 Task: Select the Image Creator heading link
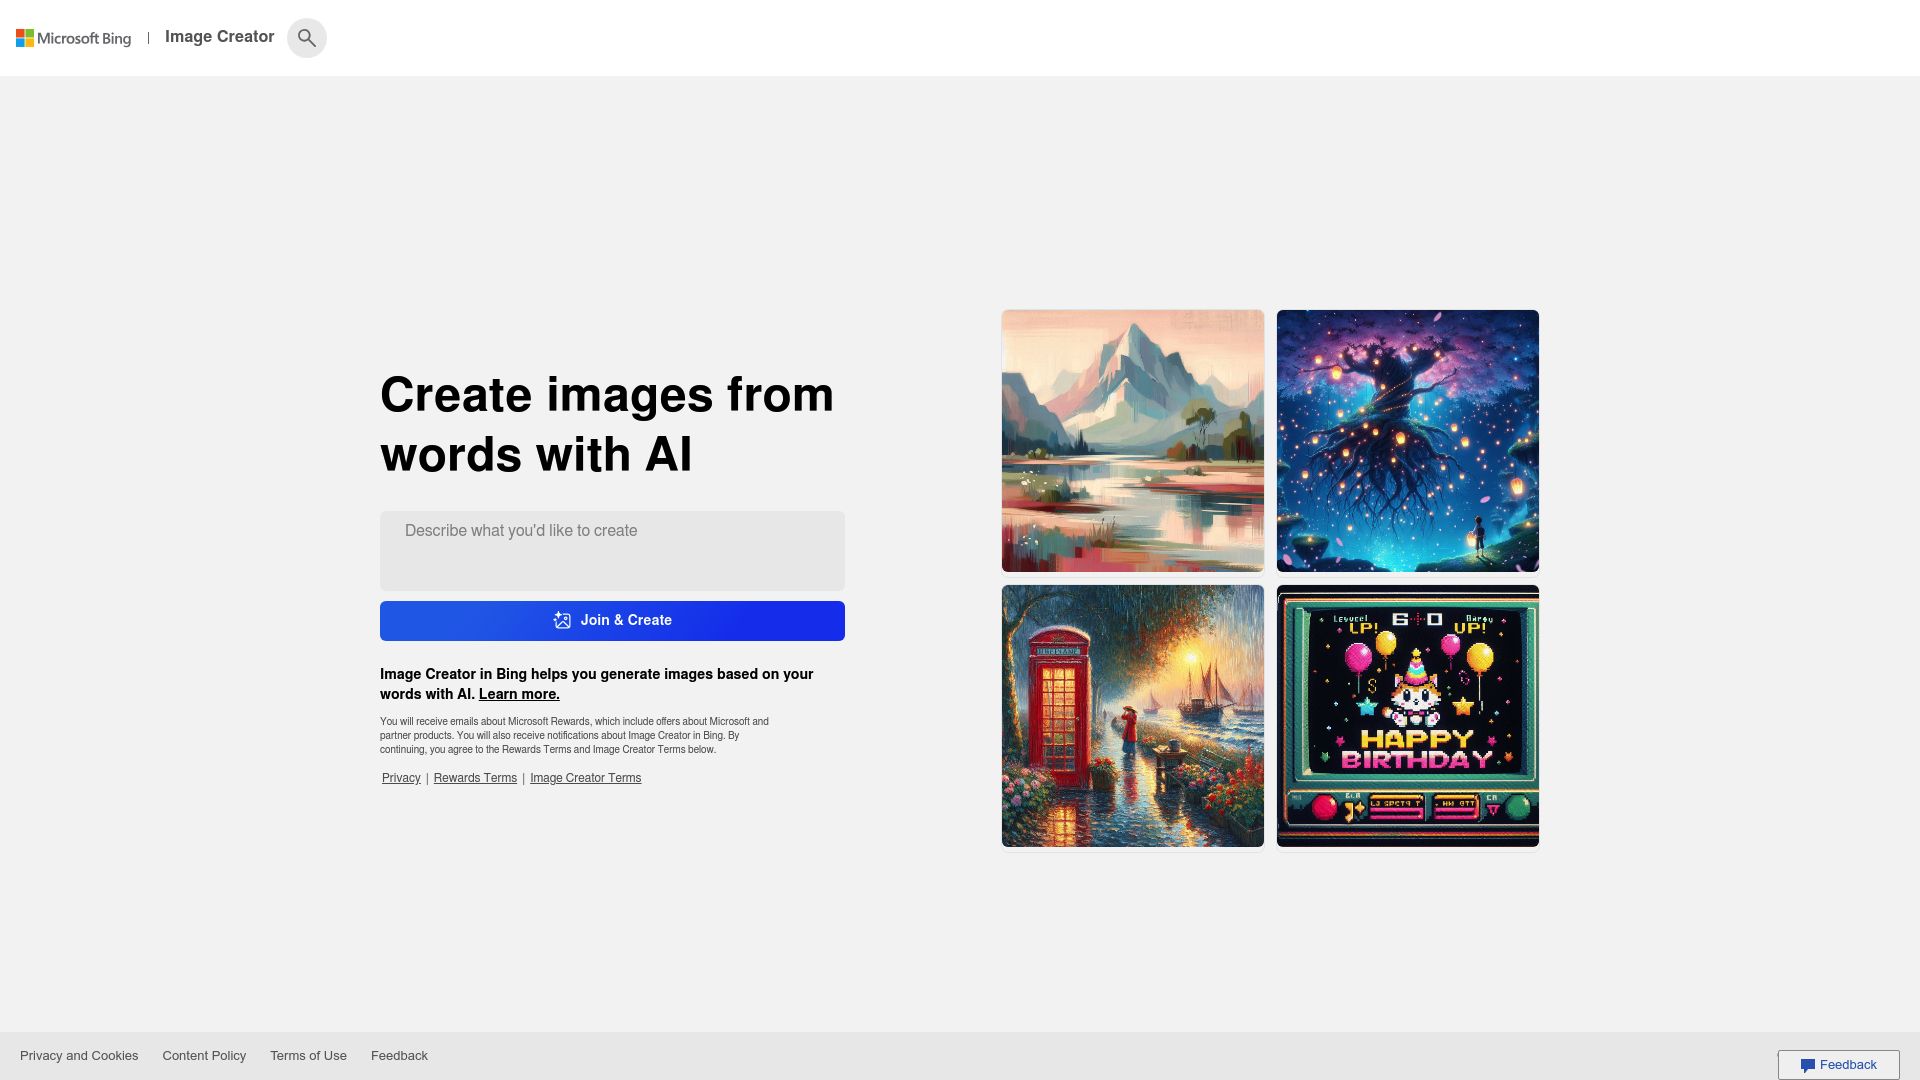click(x=219, y=37)
